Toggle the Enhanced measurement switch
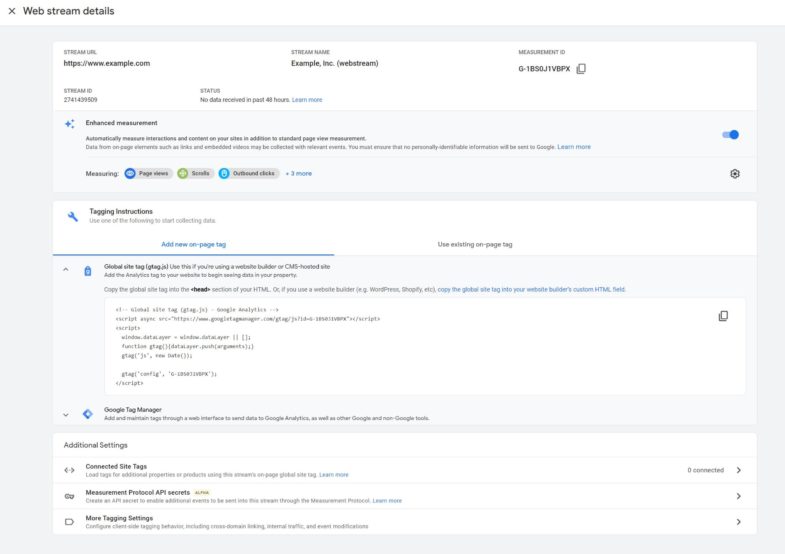 [730, 135]
